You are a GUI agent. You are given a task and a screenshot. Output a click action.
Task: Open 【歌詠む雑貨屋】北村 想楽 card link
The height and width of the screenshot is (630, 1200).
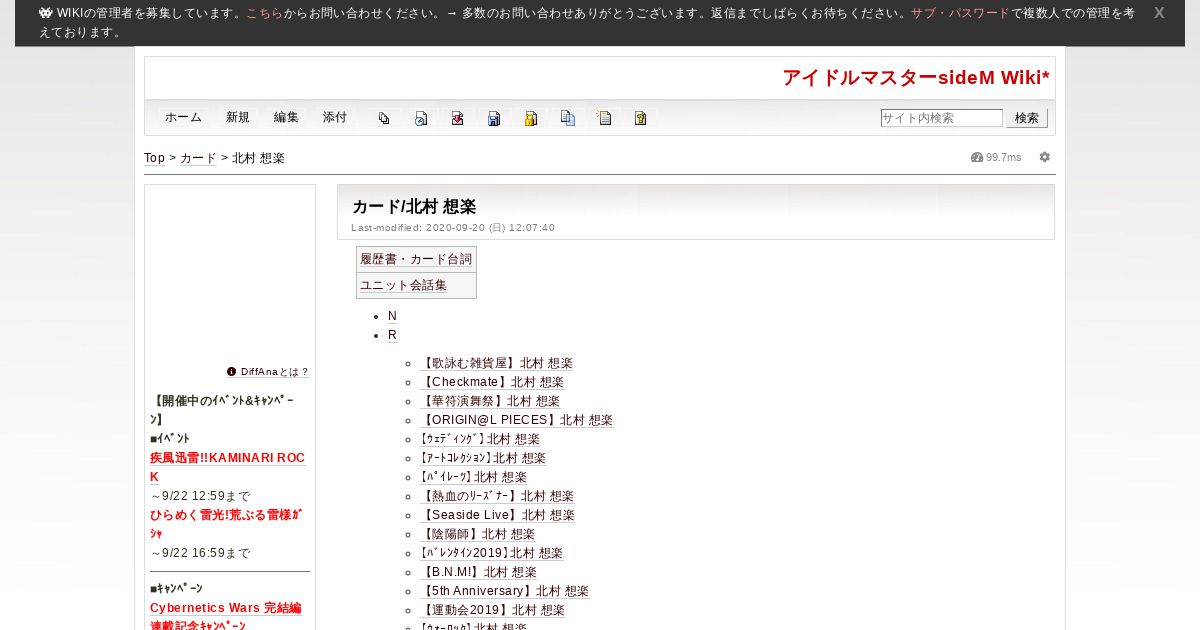(496, 363)
